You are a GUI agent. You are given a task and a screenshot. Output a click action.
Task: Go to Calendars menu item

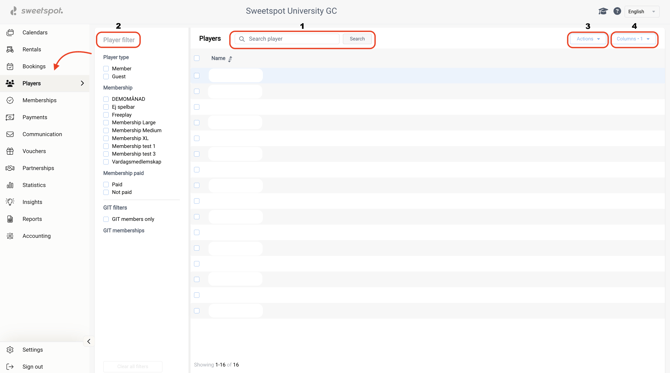35,32
